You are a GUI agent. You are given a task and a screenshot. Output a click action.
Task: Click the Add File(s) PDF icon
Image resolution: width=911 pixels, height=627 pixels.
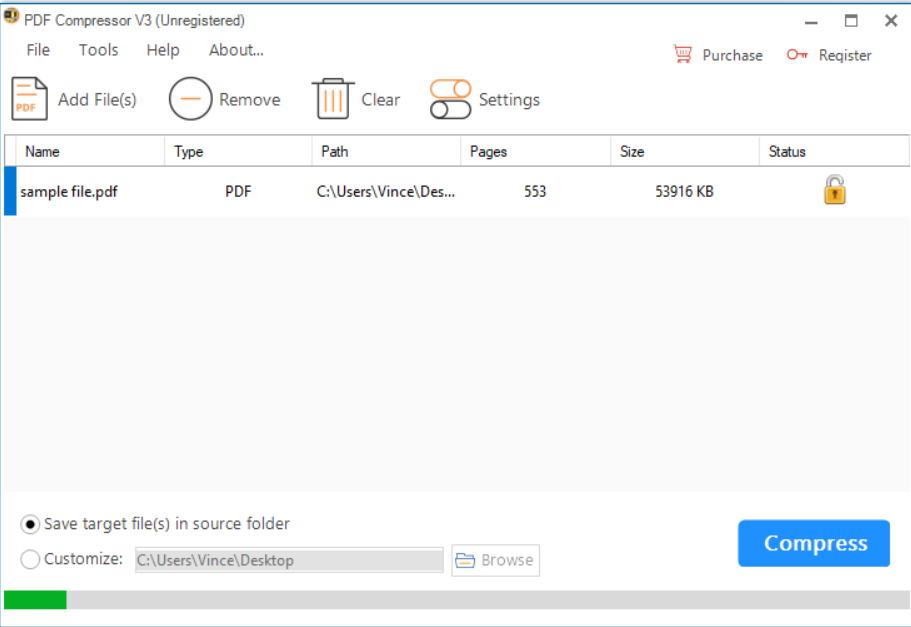click(29, 98)
